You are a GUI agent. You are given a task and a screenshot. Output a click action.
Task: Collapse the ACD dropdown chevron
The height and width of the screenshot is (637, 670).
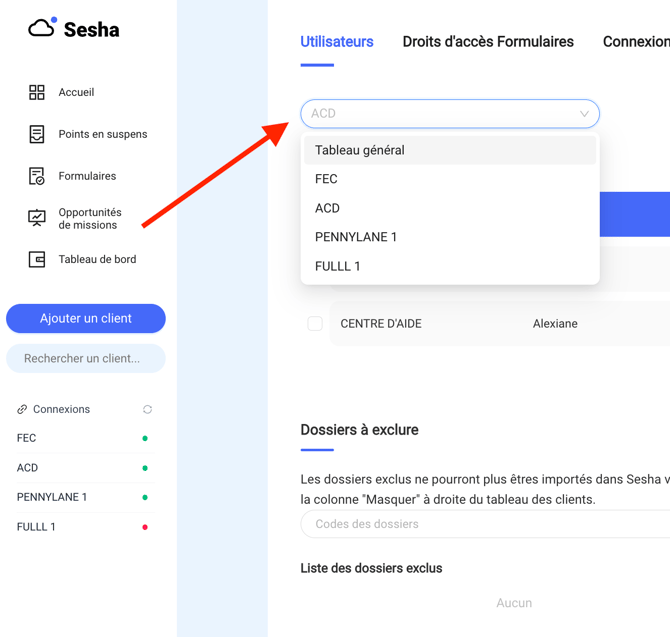[584, 114]
